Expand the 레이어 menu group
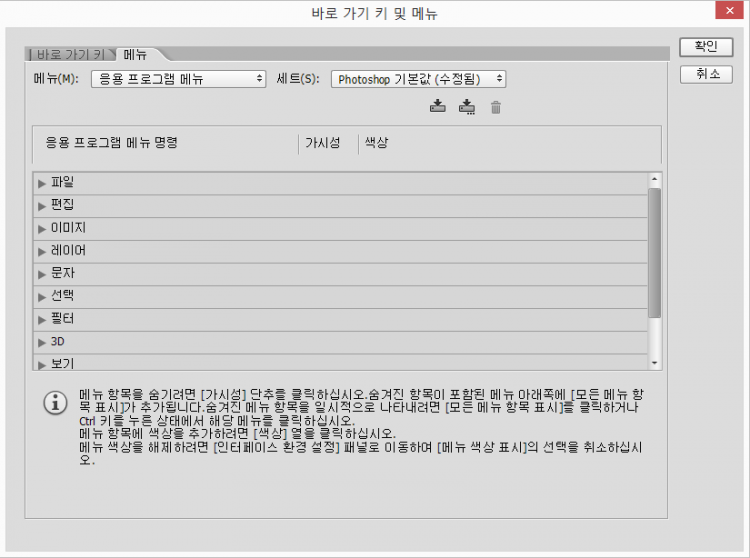Viewport: 750px width, 558px height. pos(42,251)
